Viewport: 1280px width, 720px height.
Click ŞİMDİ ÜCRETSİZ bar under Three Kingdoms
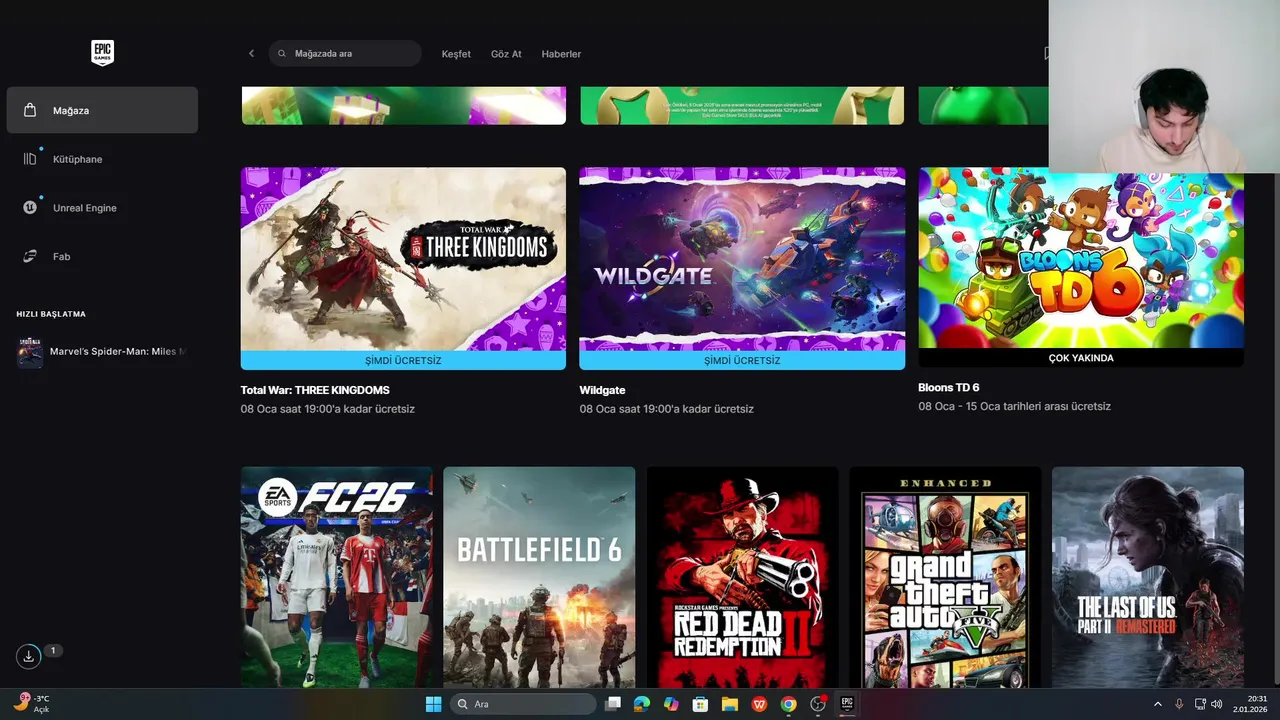click(x=403, y=360)
